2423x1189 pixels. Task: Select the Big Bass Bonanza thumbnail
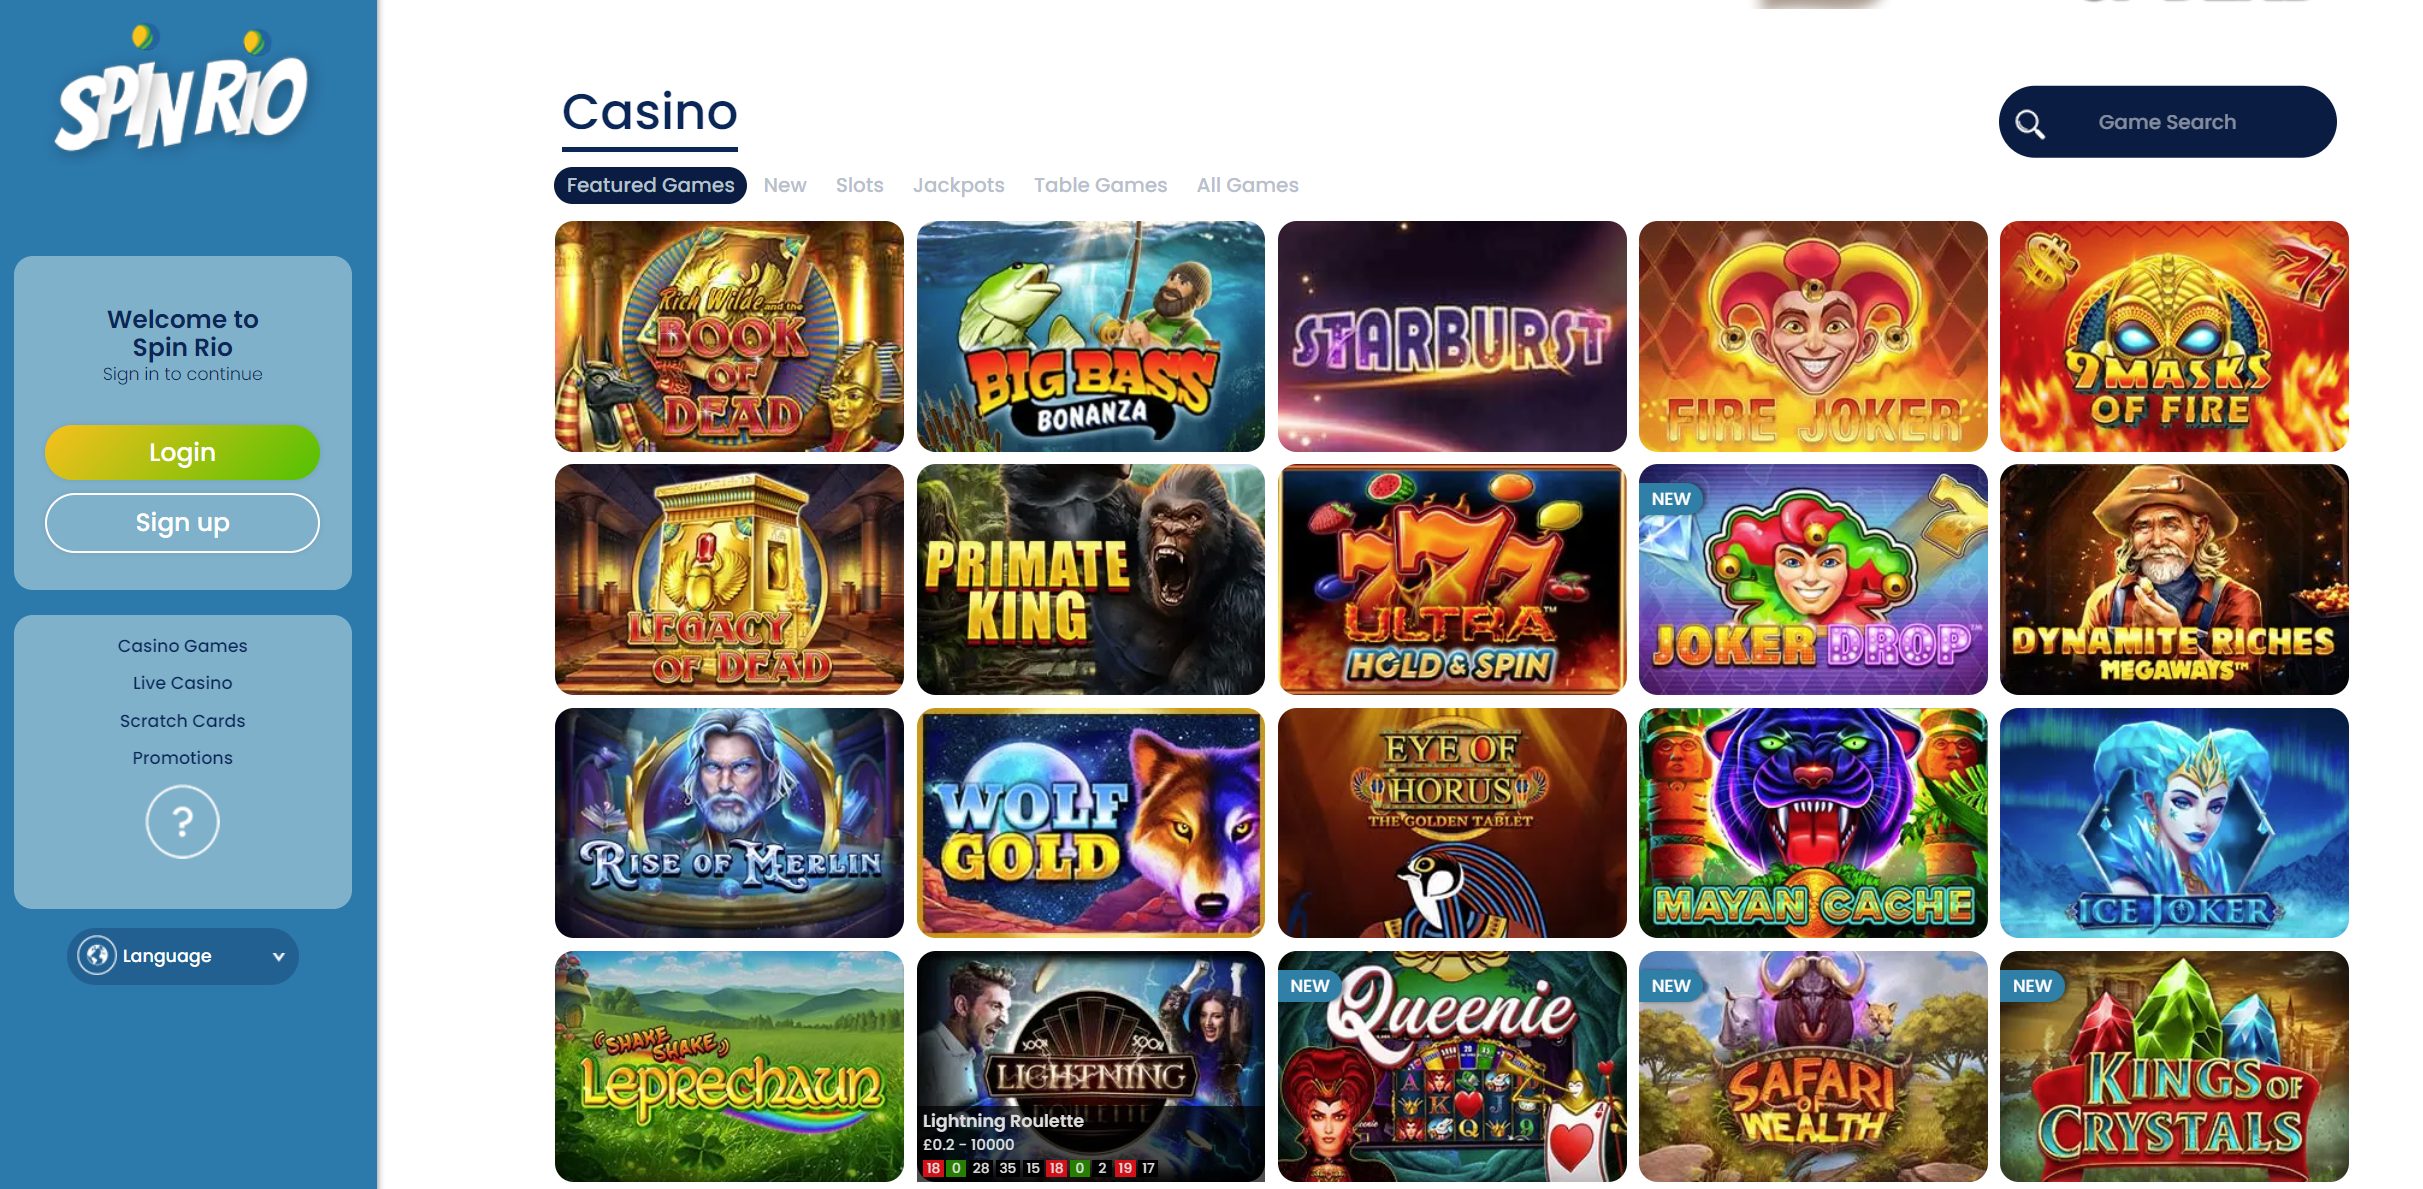[x=1090, y=336]
